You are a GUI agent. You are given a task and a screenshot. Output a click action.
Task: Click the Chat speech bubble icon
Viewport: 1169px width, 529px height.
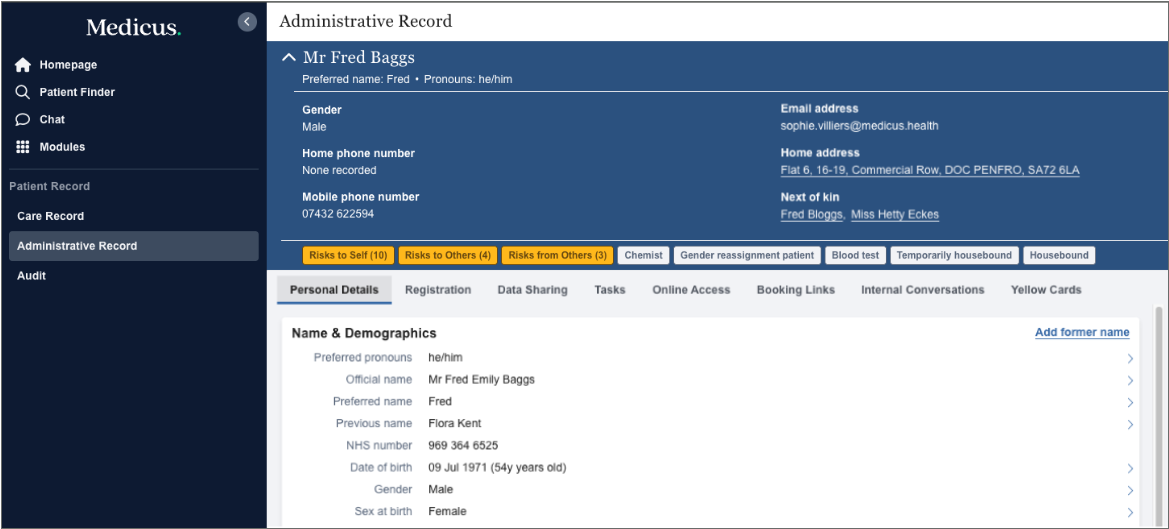coord(23,119)
